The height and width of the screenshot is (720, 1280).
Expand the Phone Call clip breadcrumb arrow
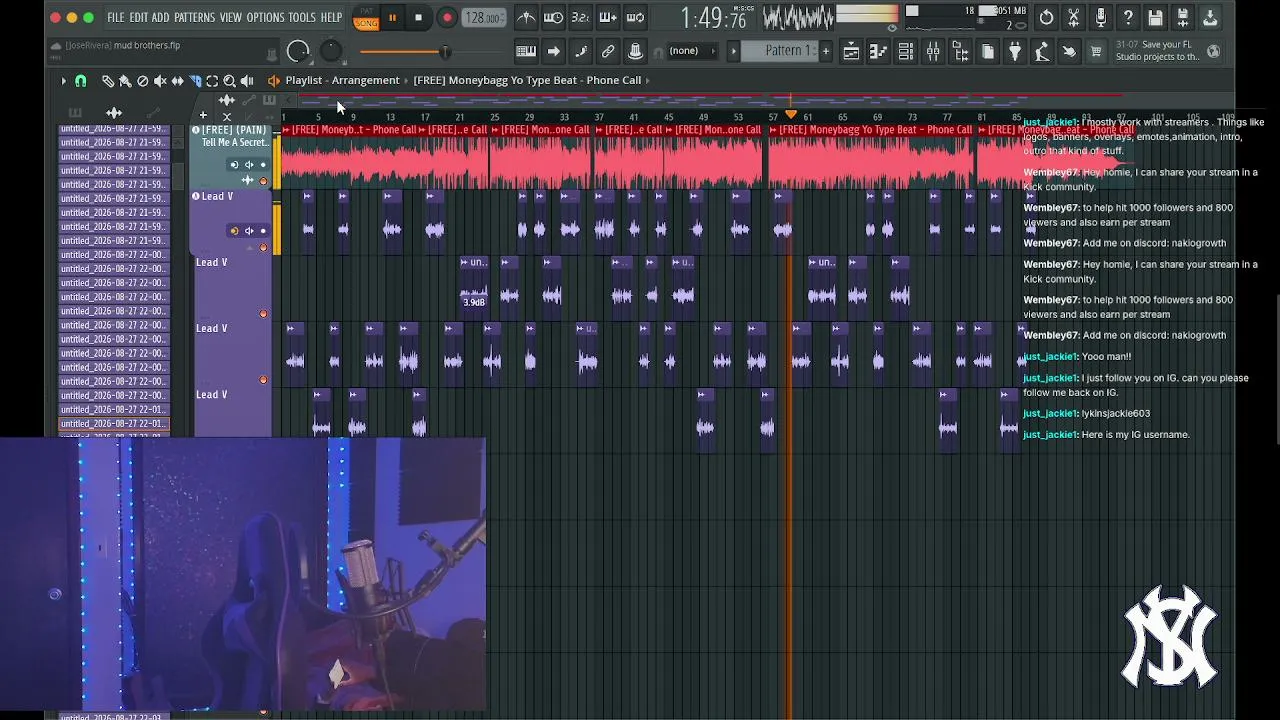coord(648,80)
